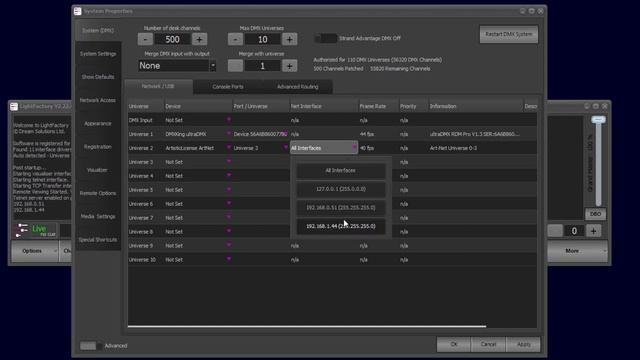Screen dimensions: 640x360
Task: Click the Cancel button
Action: (488, 344)
